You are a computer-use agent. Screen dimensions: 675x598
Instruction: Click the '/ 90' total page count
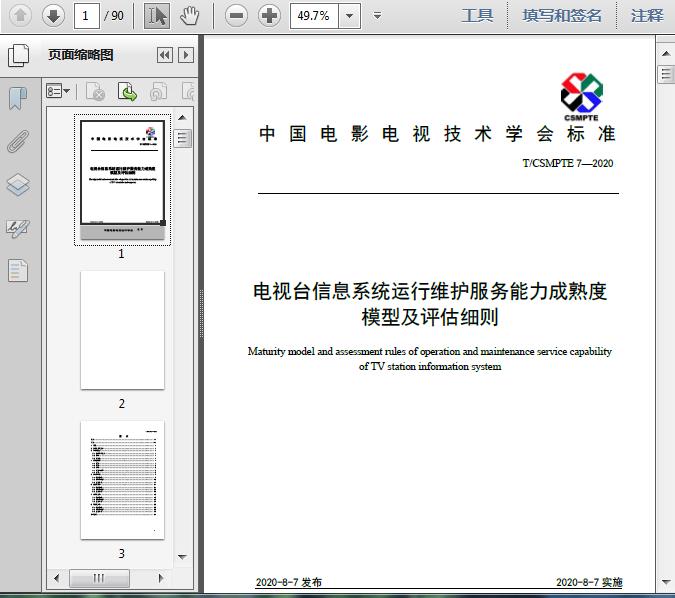pyautogui.click(x=114, y=16)
